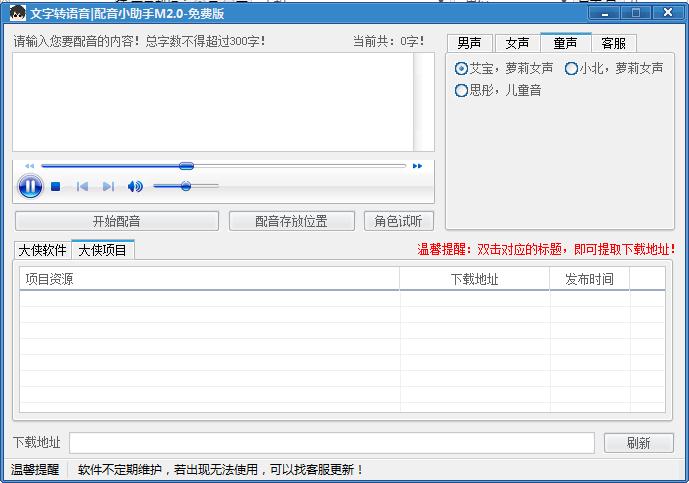
Task: Open the 客服 tab
Action: [613, 43]
